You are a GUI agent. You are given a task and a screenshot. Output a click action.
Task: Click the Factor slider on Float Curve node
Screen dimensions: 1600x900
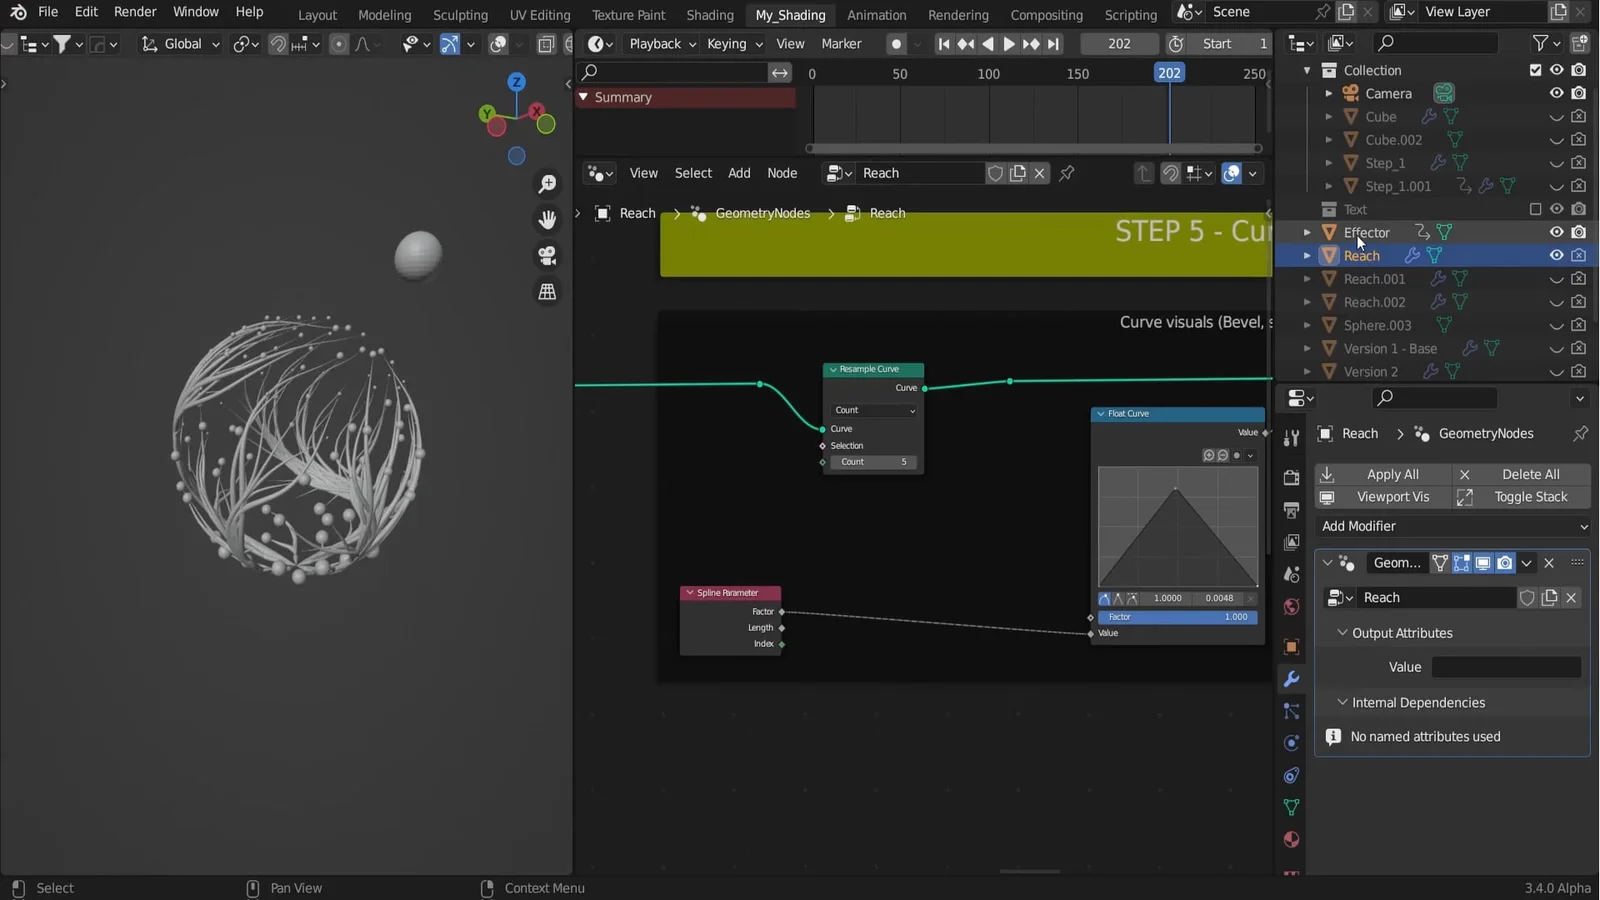tap(1177, 617)
